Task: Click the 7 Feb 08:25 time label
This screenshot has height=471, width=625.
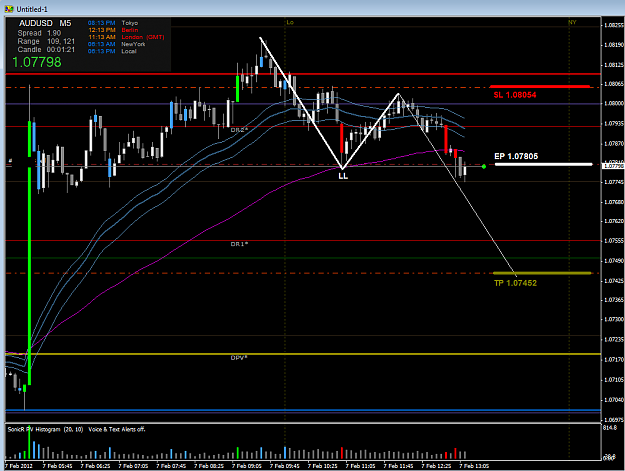Action: click(x=209, y=466)
